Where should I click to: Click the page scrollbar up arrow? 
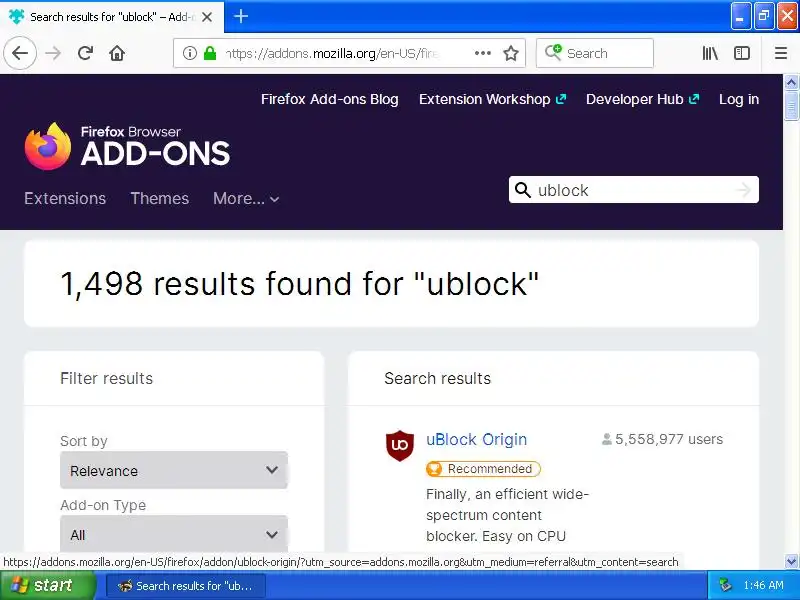791,82
